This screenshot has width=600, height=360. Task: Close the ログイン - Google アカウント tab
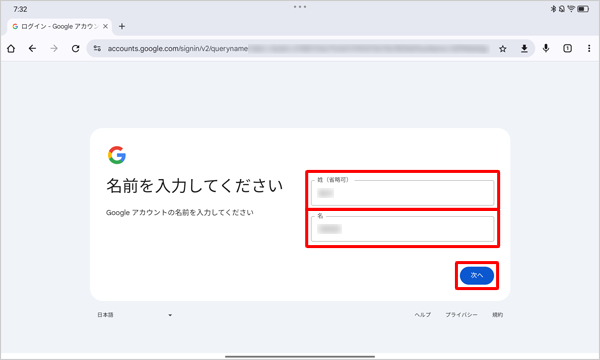coord(105,26)
